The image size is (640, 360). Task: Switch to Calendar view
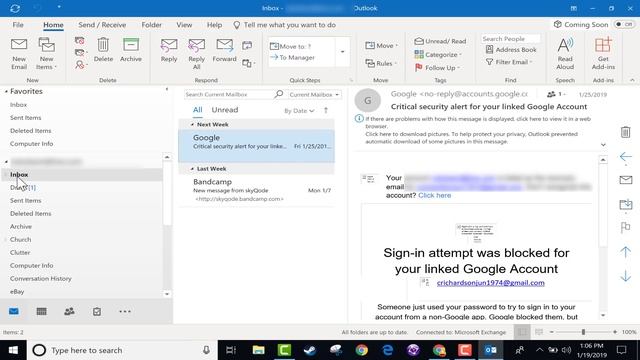41,311
